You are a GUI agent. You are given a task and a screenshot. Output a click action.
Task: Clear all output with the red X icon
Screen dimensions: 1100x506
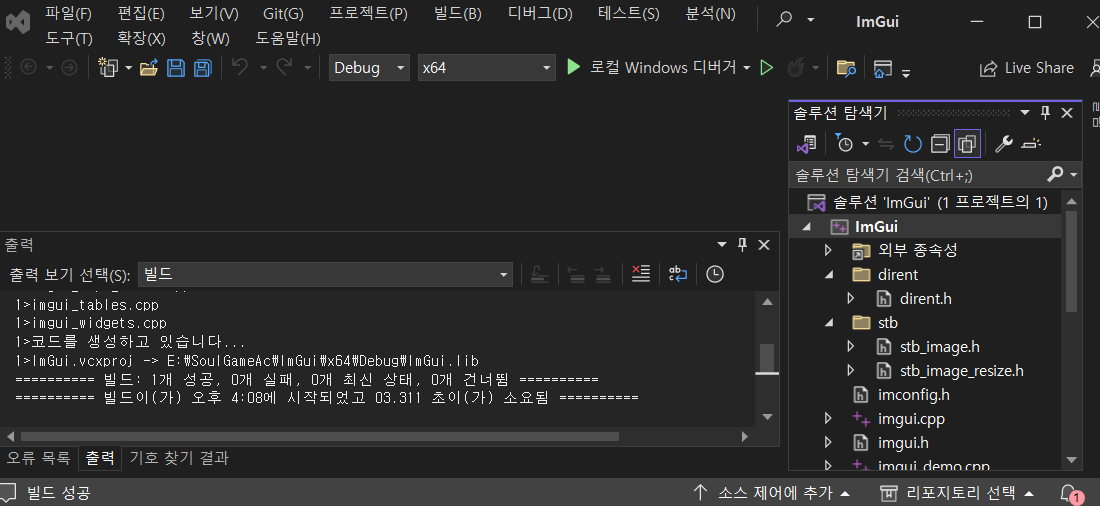pyautogui.click(x=640, y=274)
